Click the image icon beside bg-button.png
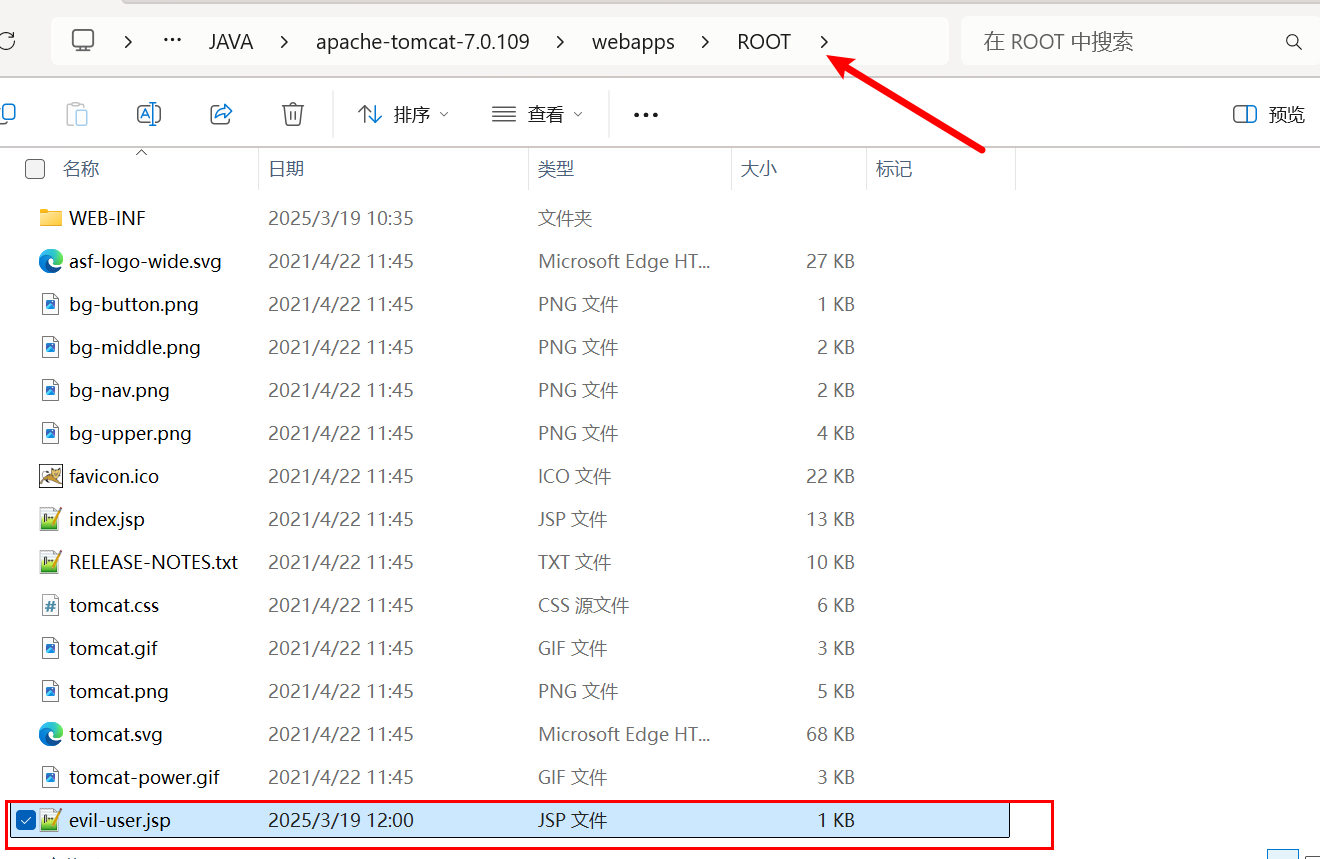1320x859 pixels. (50, 304)
